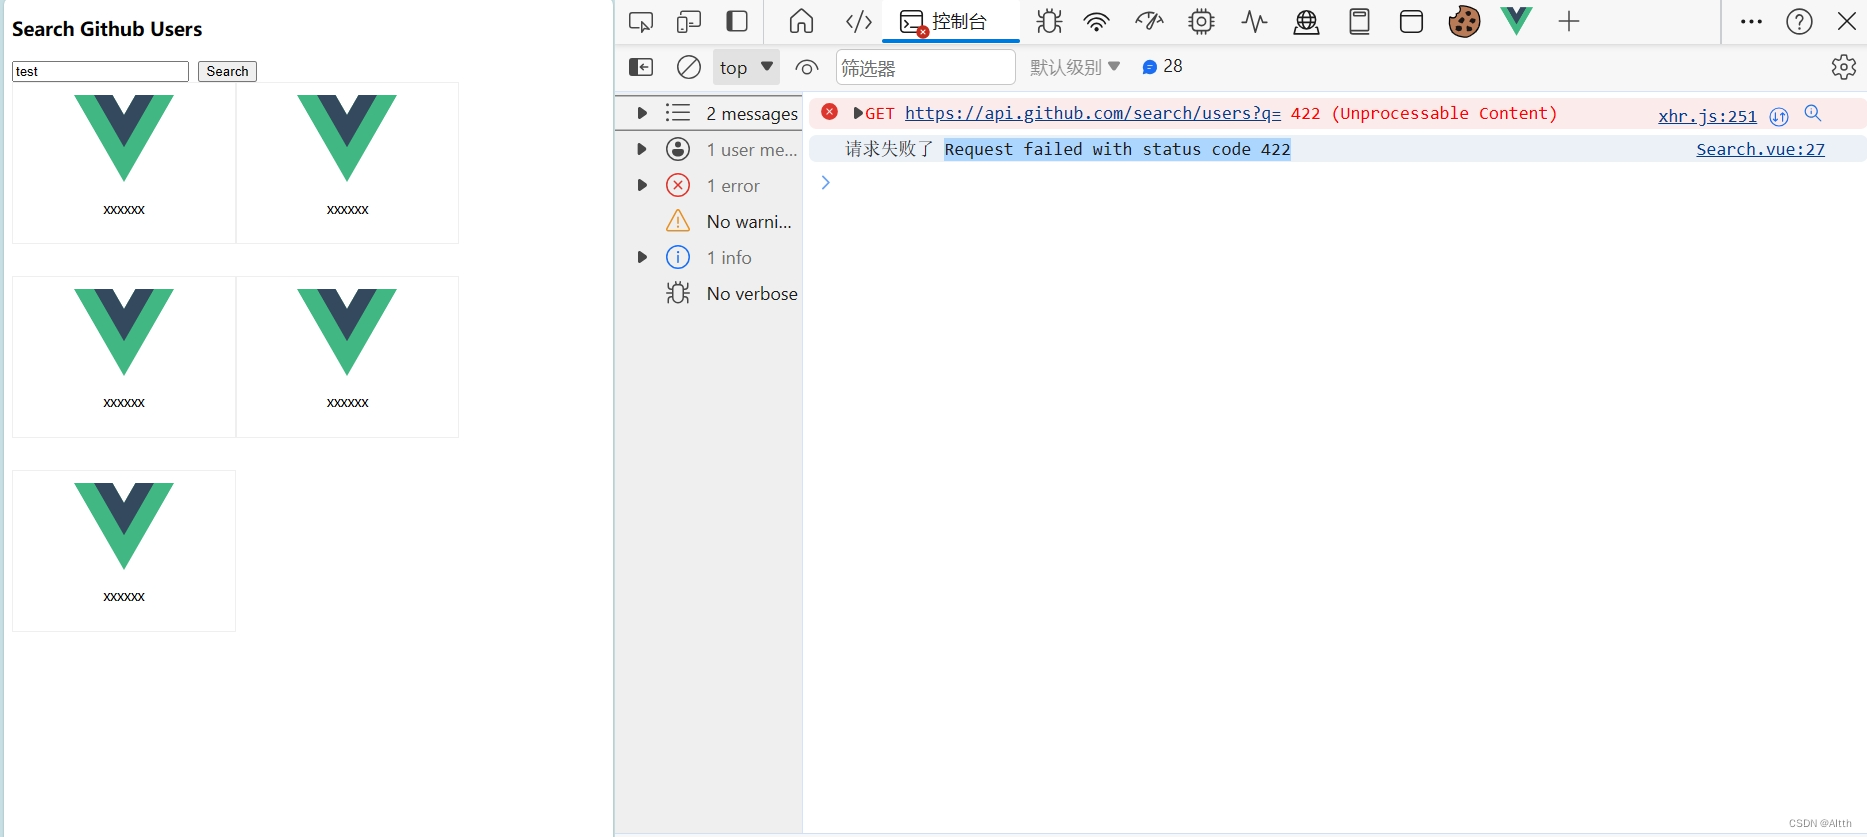The height and width of the screenshot is (837, 1867).
Task: Toggle device emulation icon
Action: pyautogui.click(x=689, y=21)
